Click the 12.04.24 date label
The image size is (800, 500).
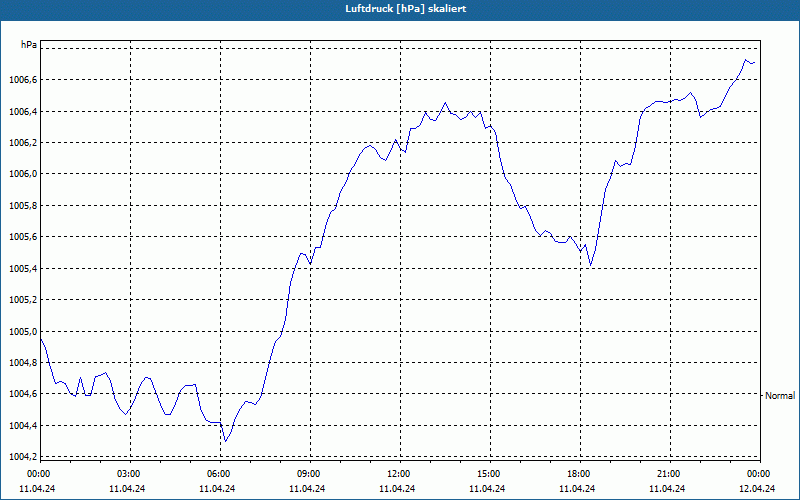click(757, 488)
